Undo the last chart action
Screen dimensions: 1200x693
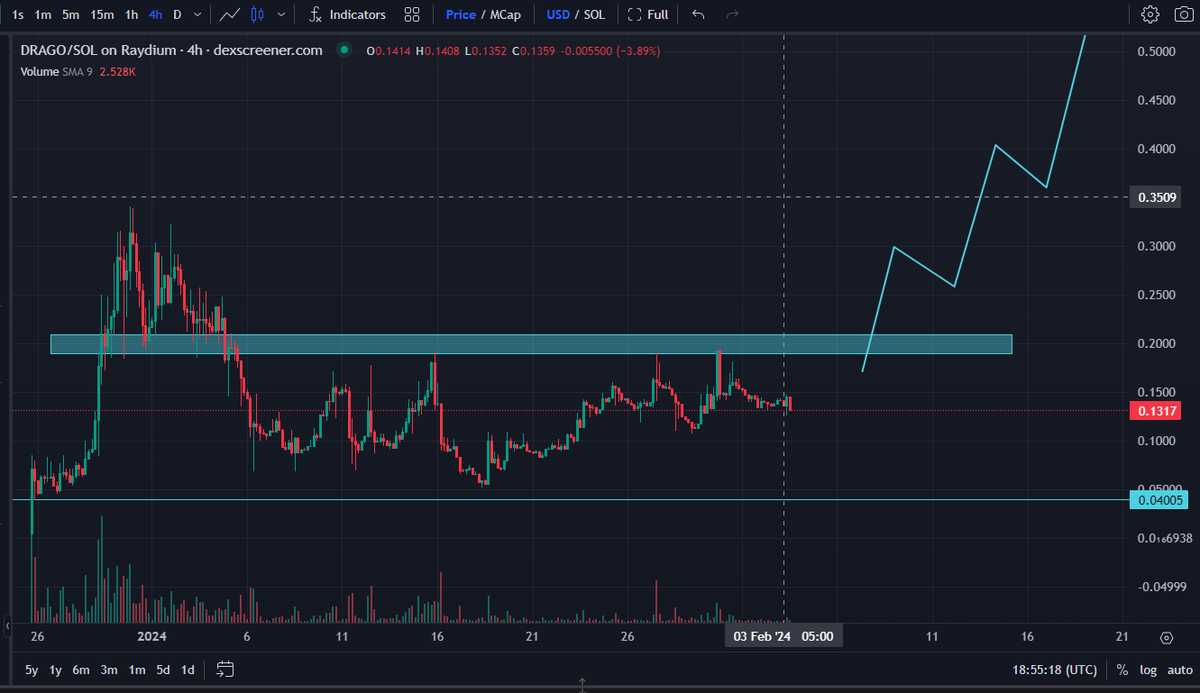click(x=697, y=14)
